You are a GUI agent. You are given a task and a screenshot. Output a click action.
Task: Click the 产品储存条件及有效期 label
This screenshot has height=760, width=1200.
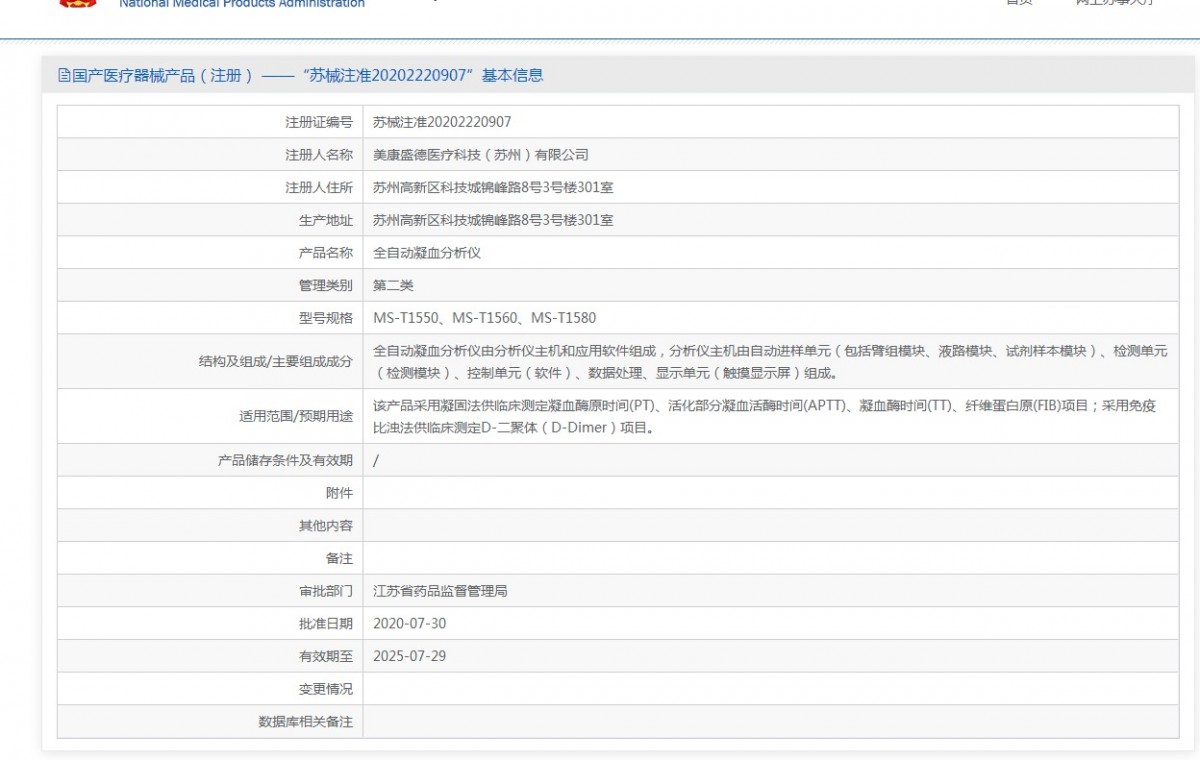(x=285, y=460)
